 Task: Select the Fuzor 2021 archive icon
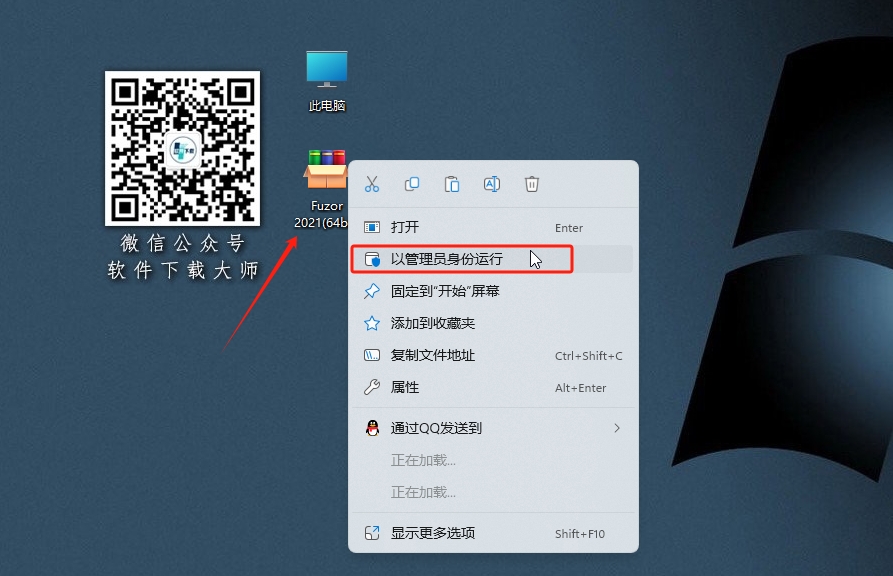326,189
